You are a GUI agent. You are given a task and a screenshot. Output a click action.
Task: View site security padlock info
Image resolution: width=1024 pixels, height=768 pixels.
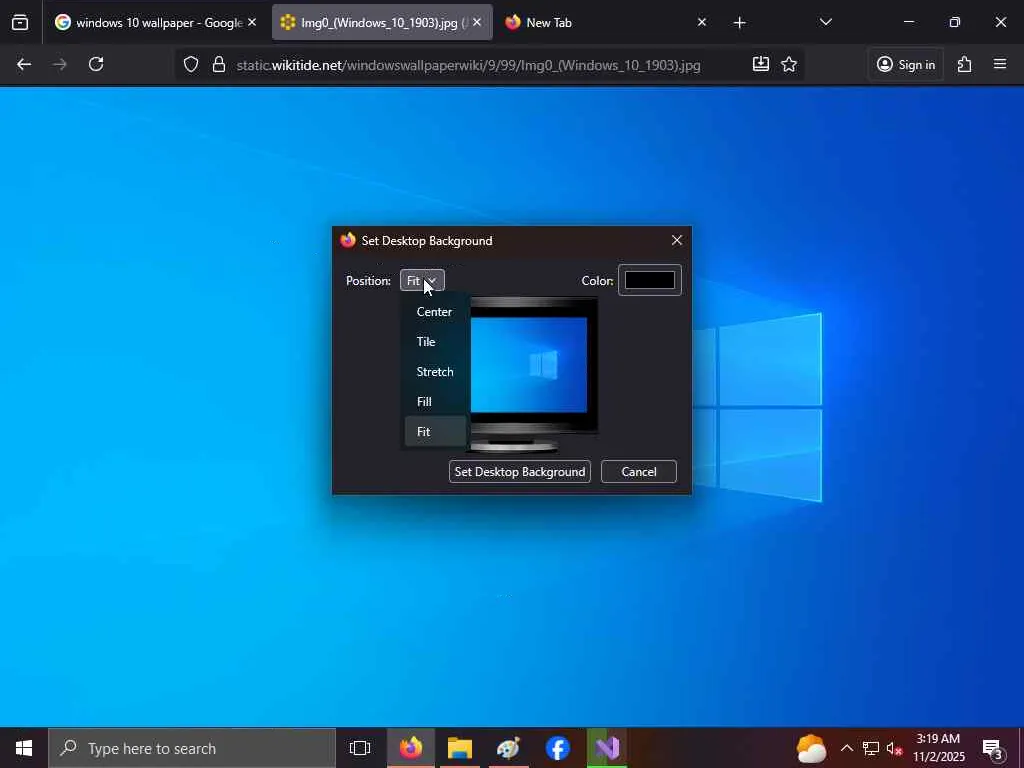(219, 65)
